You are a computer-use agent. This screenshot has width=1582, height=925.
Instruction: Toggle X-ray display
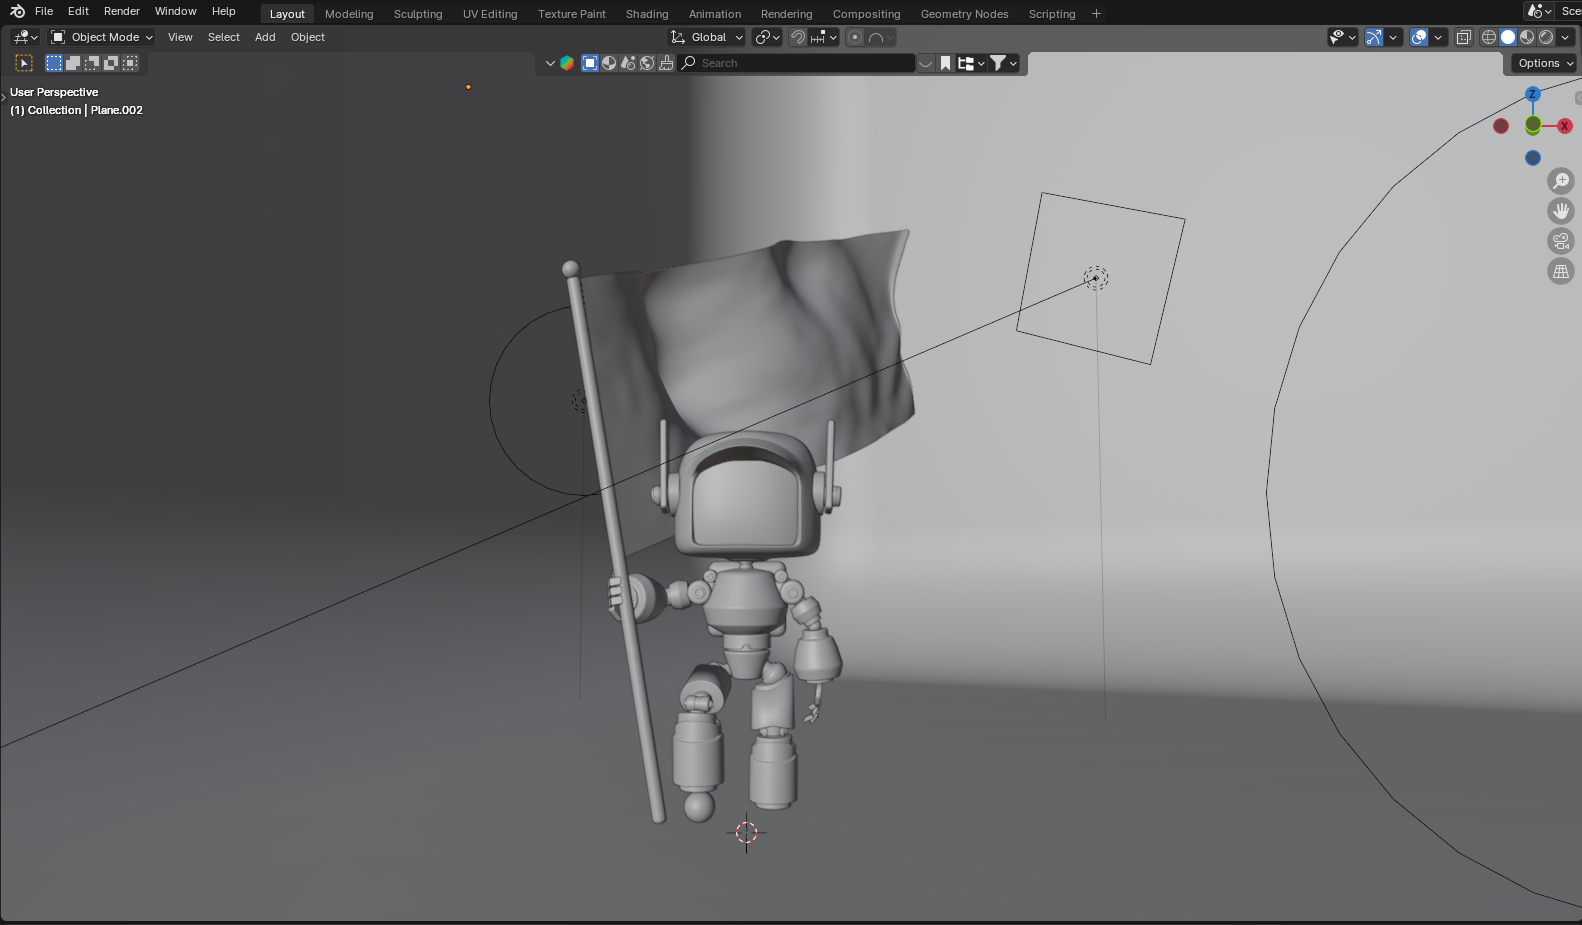pyautogui.click(x=1463, y=37)
